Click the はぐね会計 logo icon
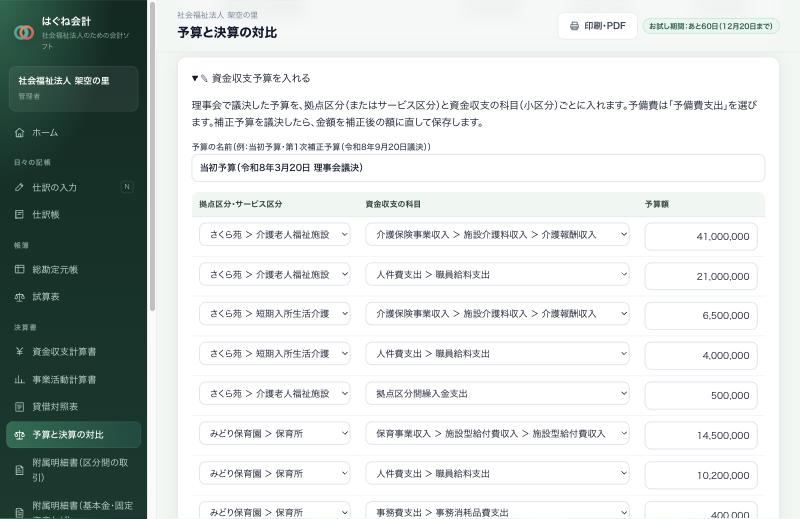800x519 pixels. pos(24,32)
